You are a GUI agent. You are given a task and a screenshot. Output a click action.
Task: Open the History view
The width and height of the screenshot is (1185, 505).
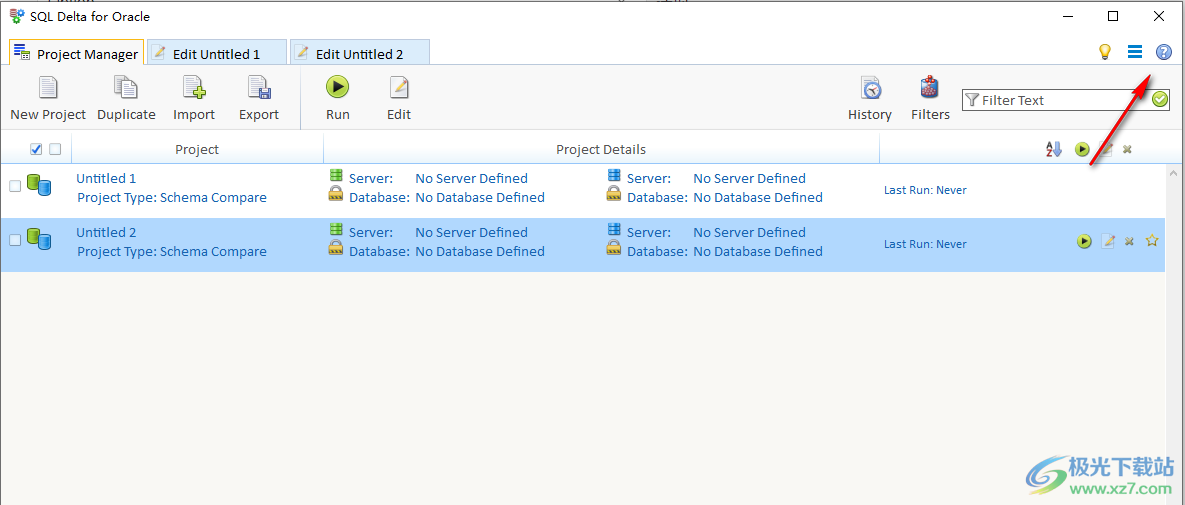[870, 98]
